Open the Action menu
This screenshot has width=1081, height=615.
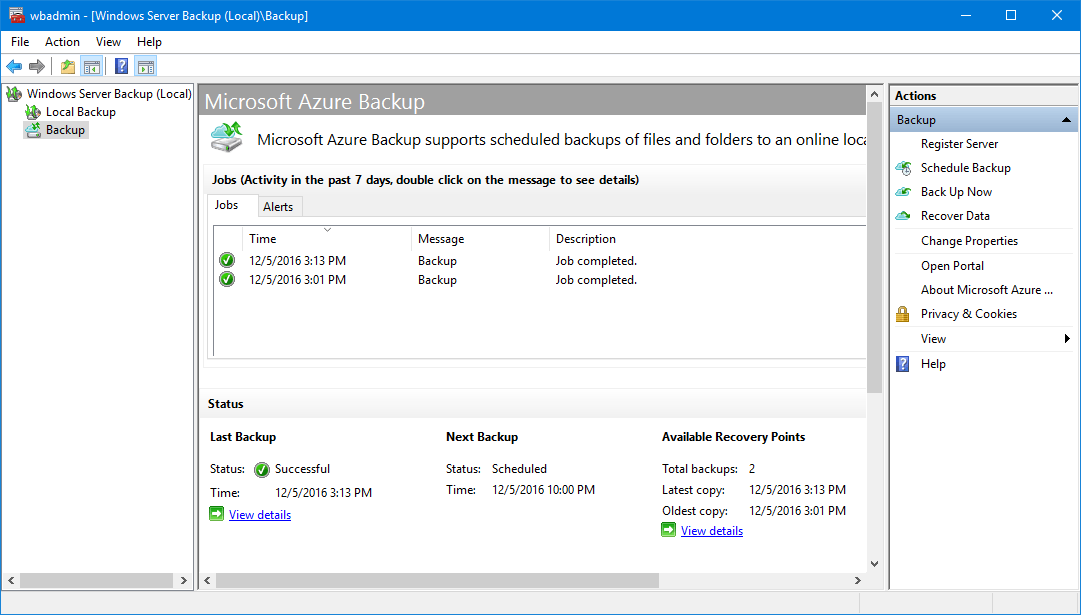click(62, 42)
